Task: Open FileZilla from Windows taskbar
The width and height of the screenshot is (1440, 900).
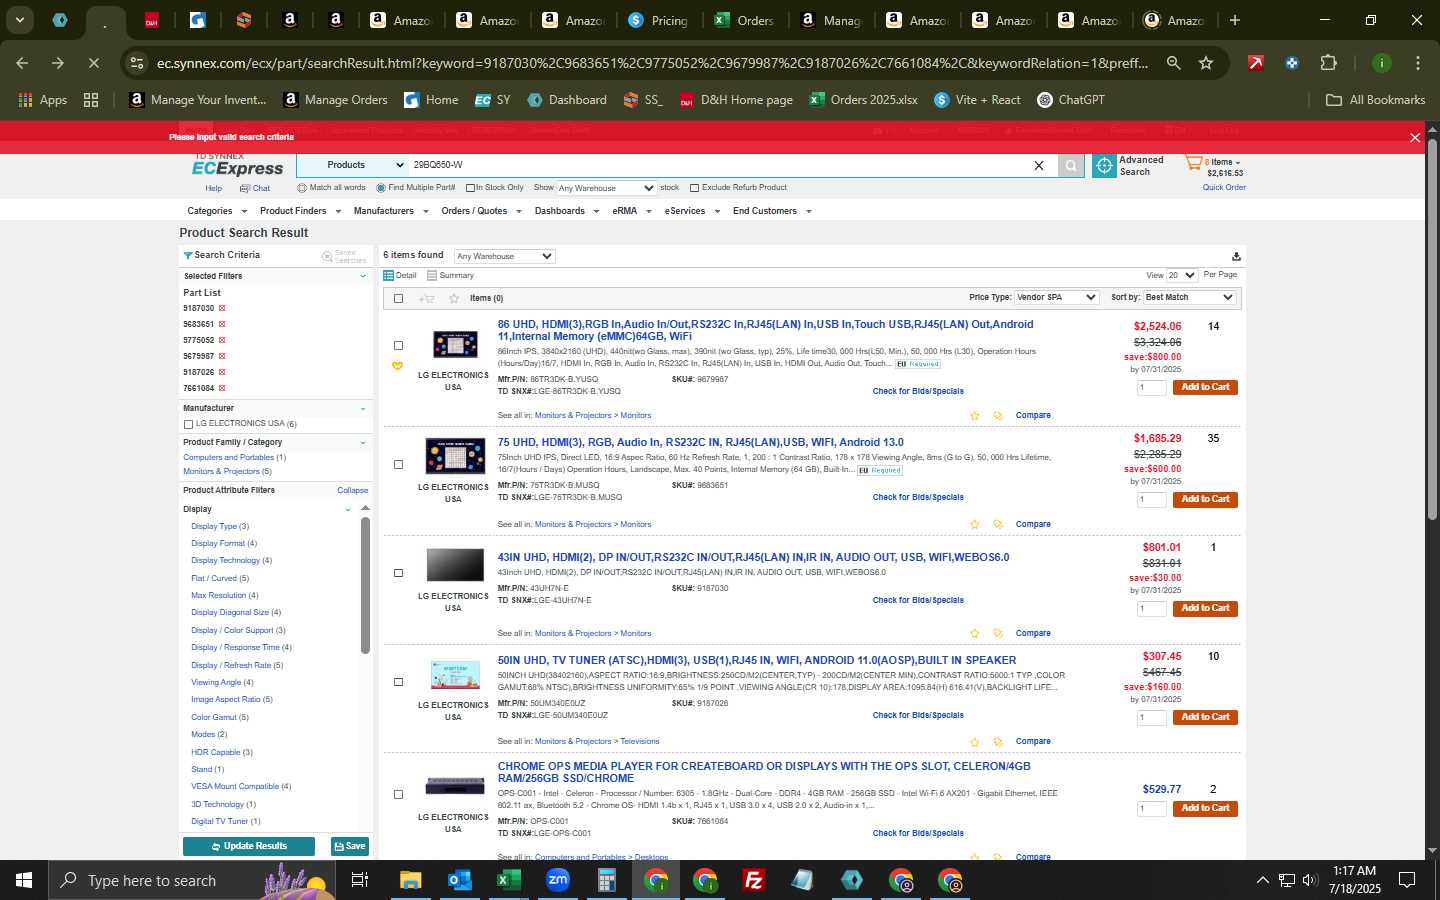Action: tap(754, 880)
